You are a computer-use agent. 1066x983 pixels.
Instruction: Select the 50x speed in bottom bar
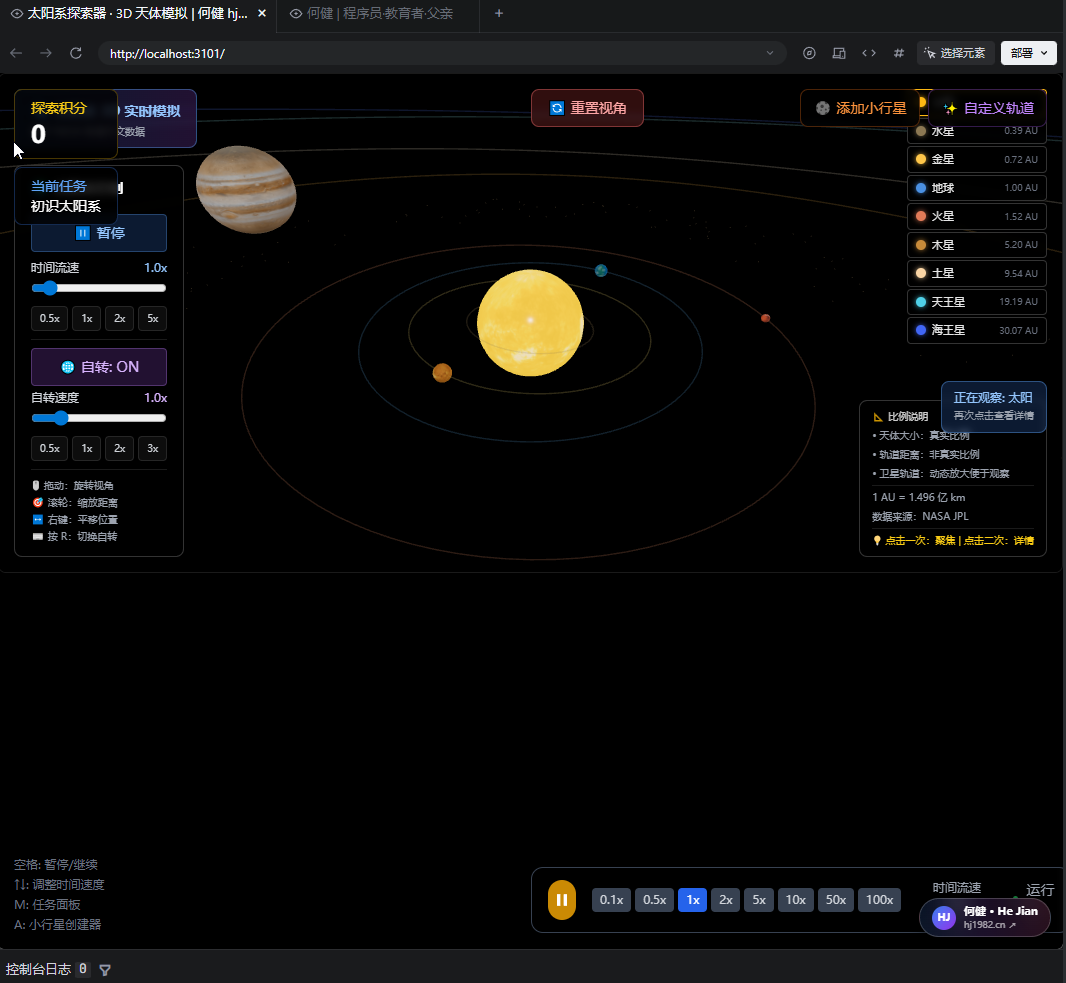(x=836, y=900)
